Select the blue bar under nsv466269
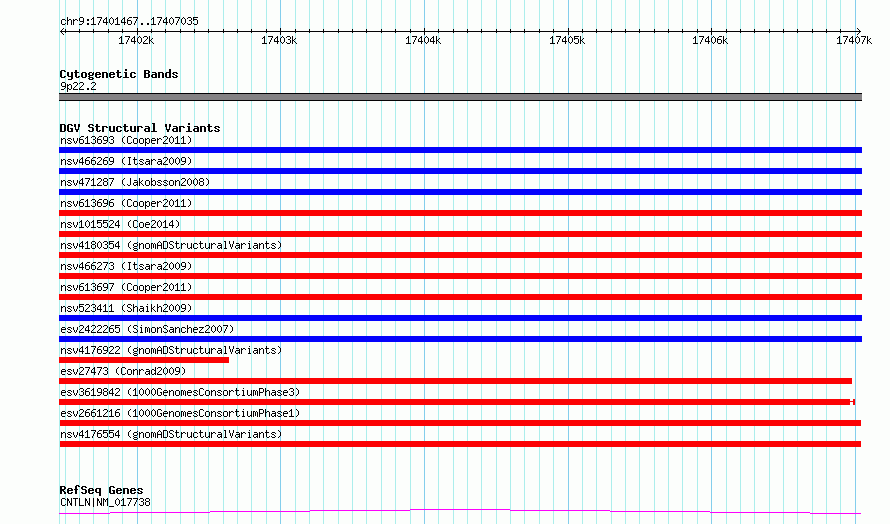 coord(460,171)
